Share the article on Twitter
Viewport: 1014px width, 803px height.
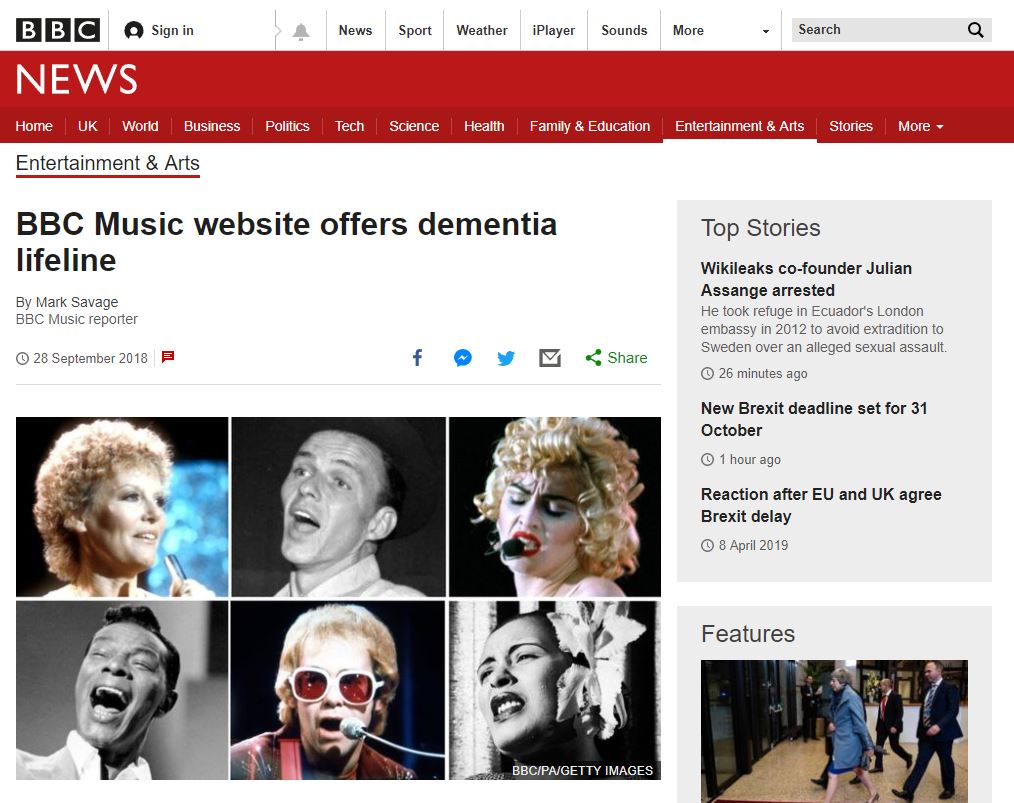pos(506,358)
